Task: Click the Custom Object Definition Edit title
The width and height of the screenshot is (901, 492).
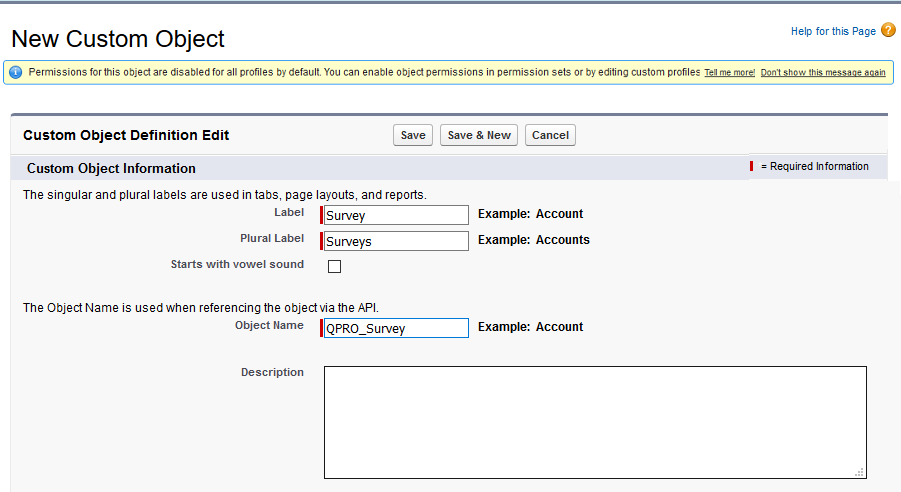Action: click(126, 135)
